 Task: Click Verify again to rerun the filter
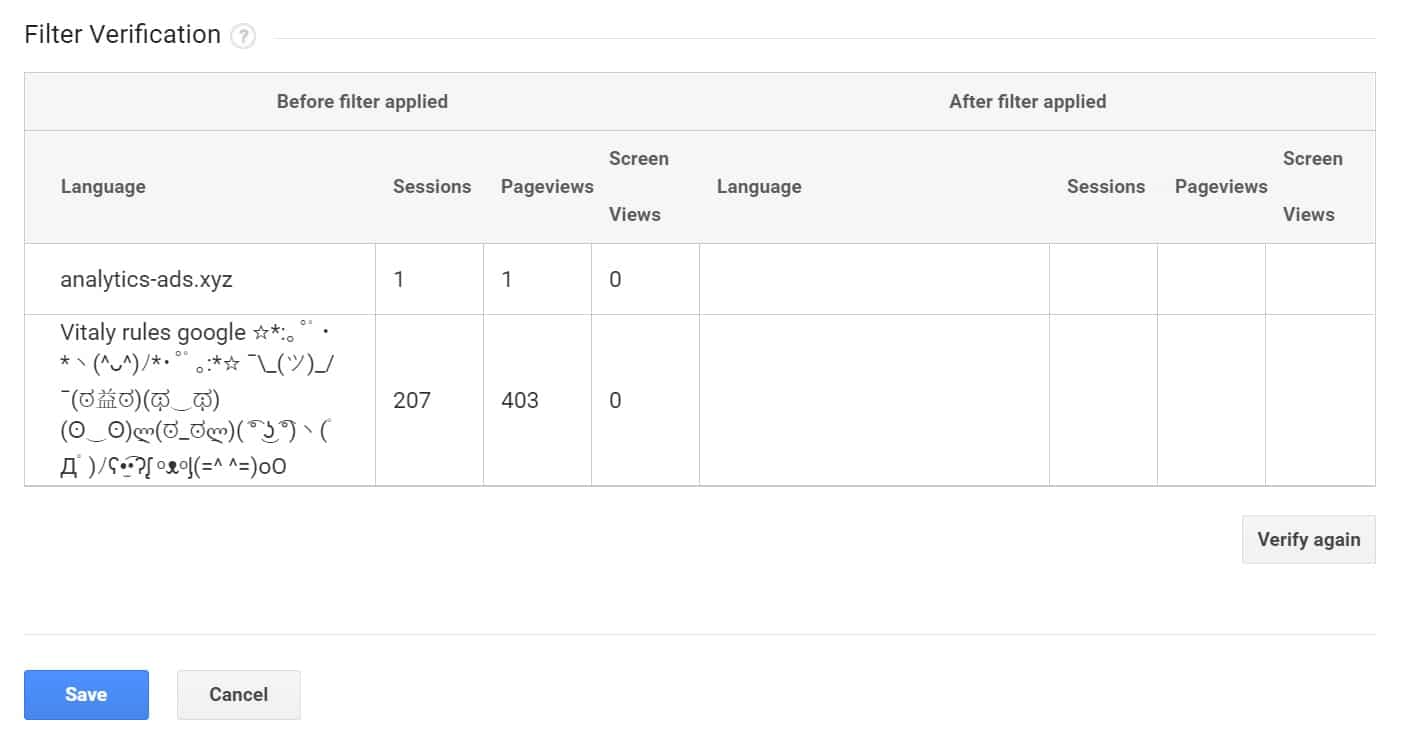(1308, 539)
